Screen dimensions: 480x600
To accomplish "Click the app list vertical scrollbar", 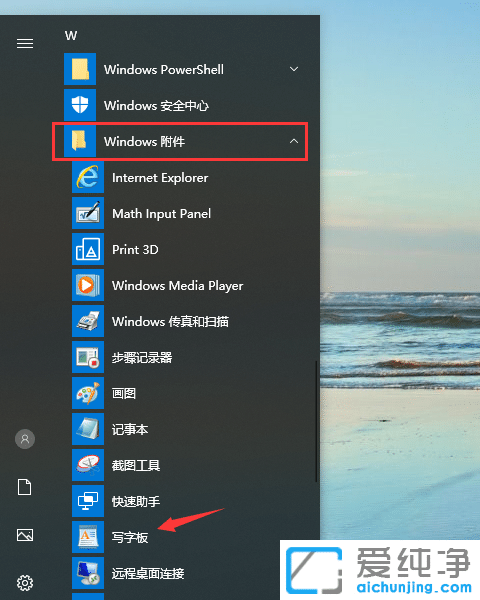I will coord(316,421).
